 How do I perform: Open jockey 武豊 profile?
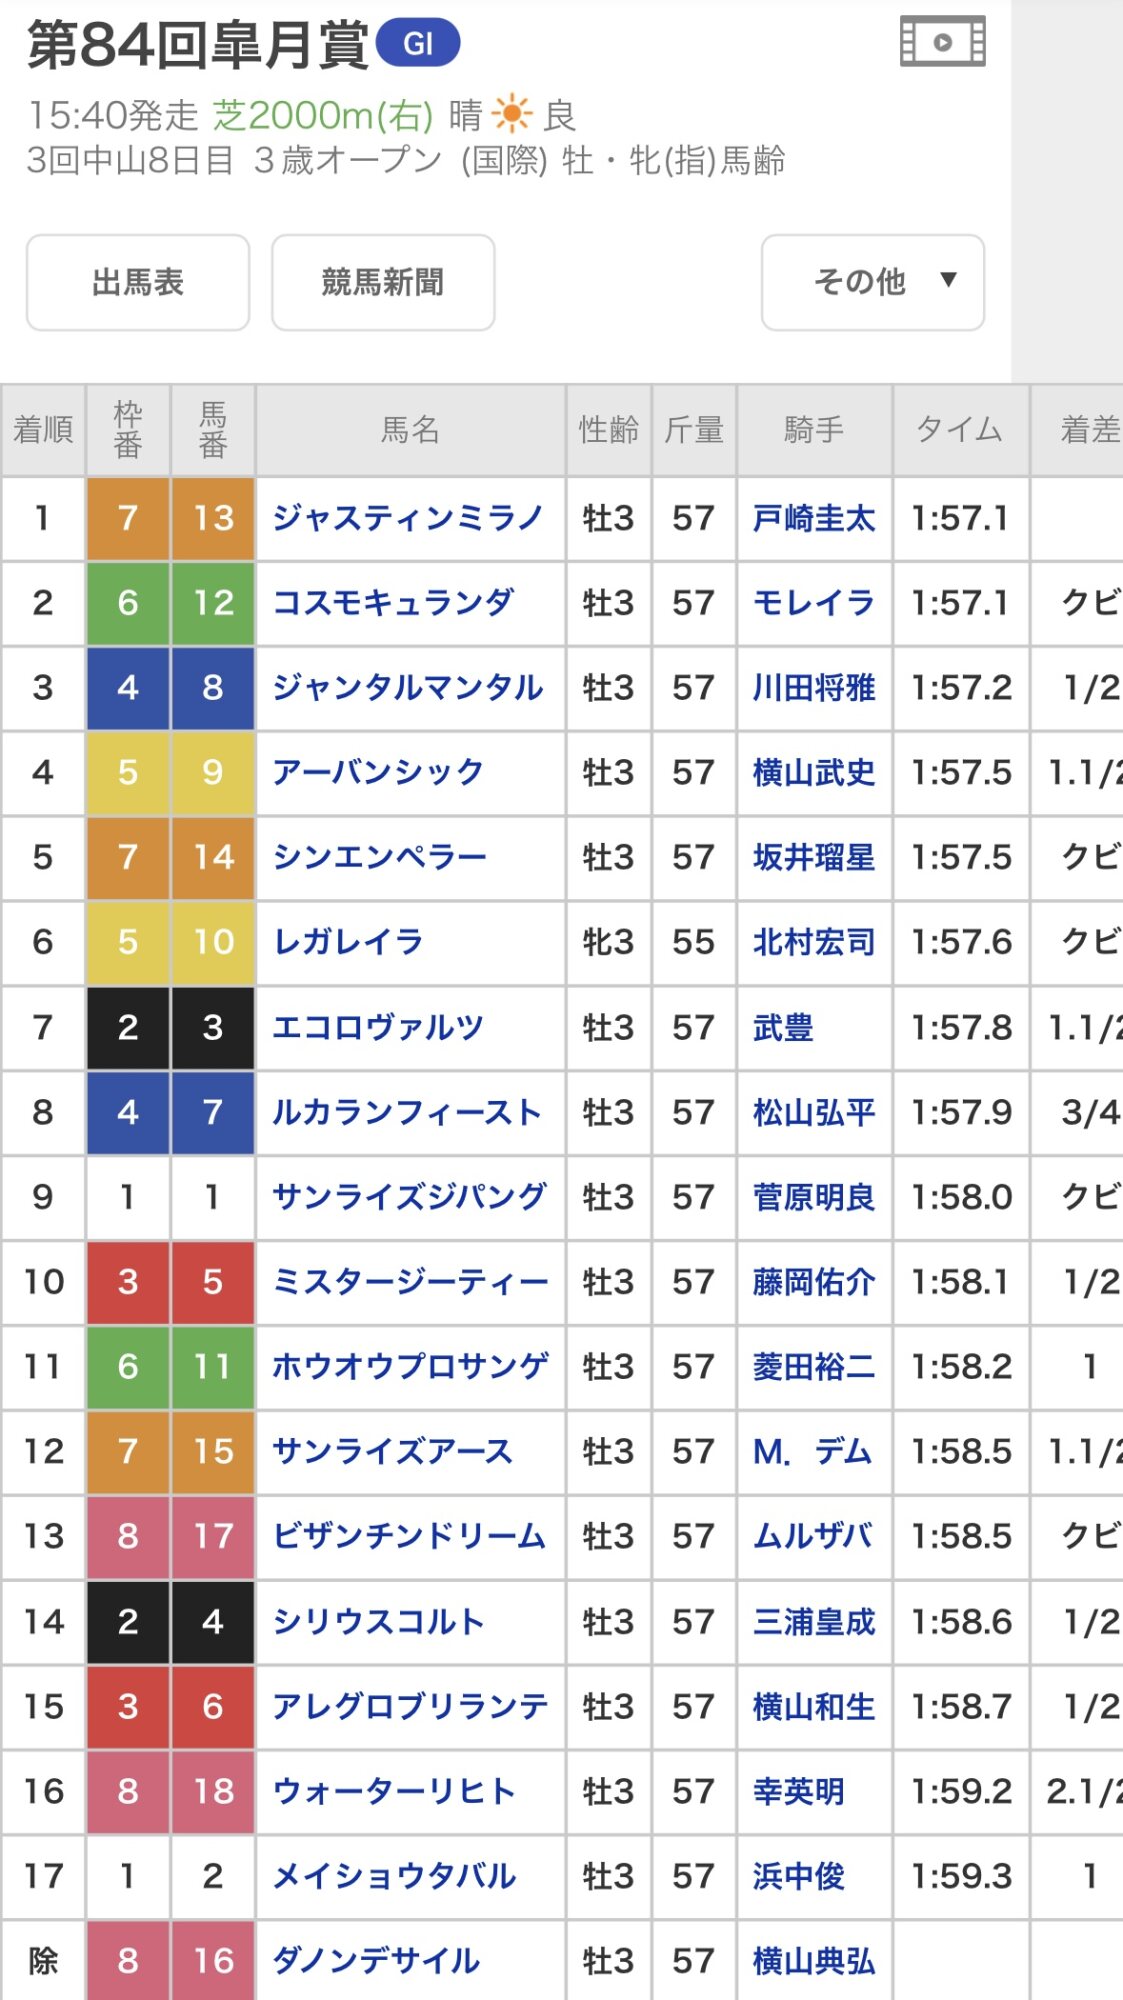[783, 1027]
